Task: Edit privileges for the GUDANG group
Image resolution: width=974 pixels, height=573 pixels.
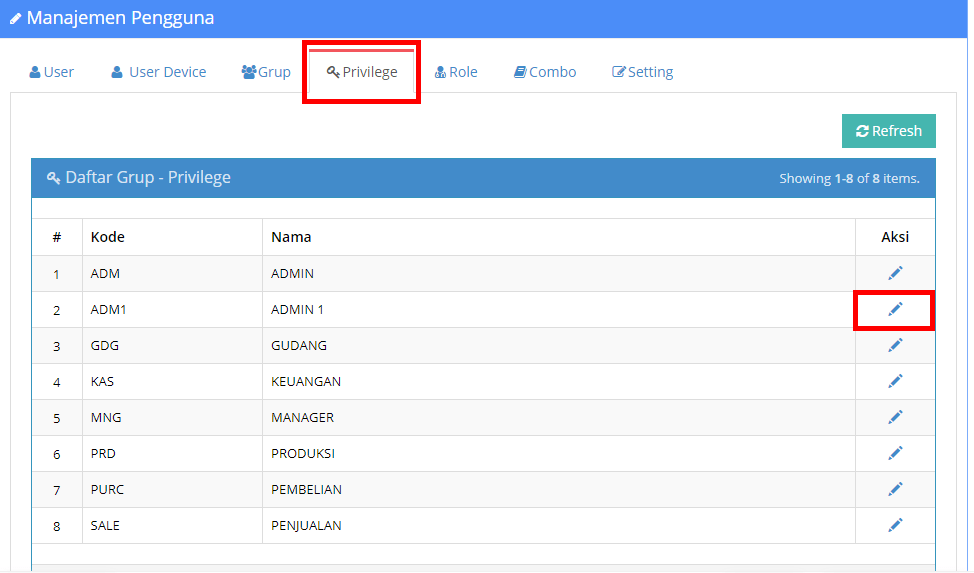Action: pyautogui.click(x=894, y=345)
